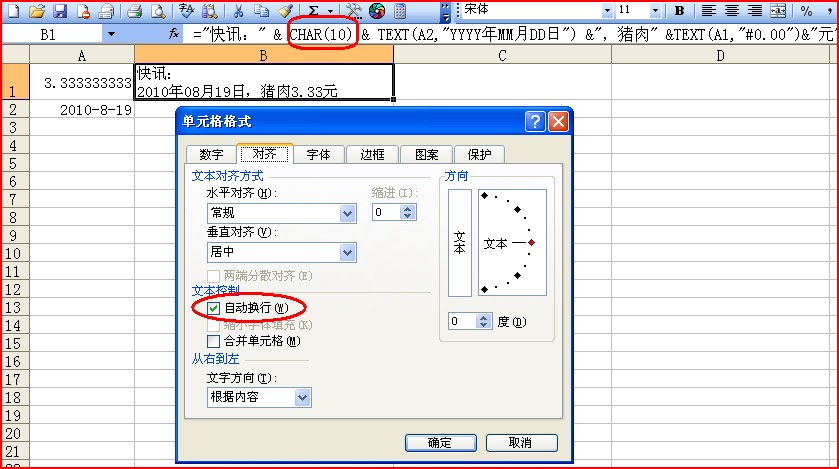Click the AutoSum sigma icon

313,11
